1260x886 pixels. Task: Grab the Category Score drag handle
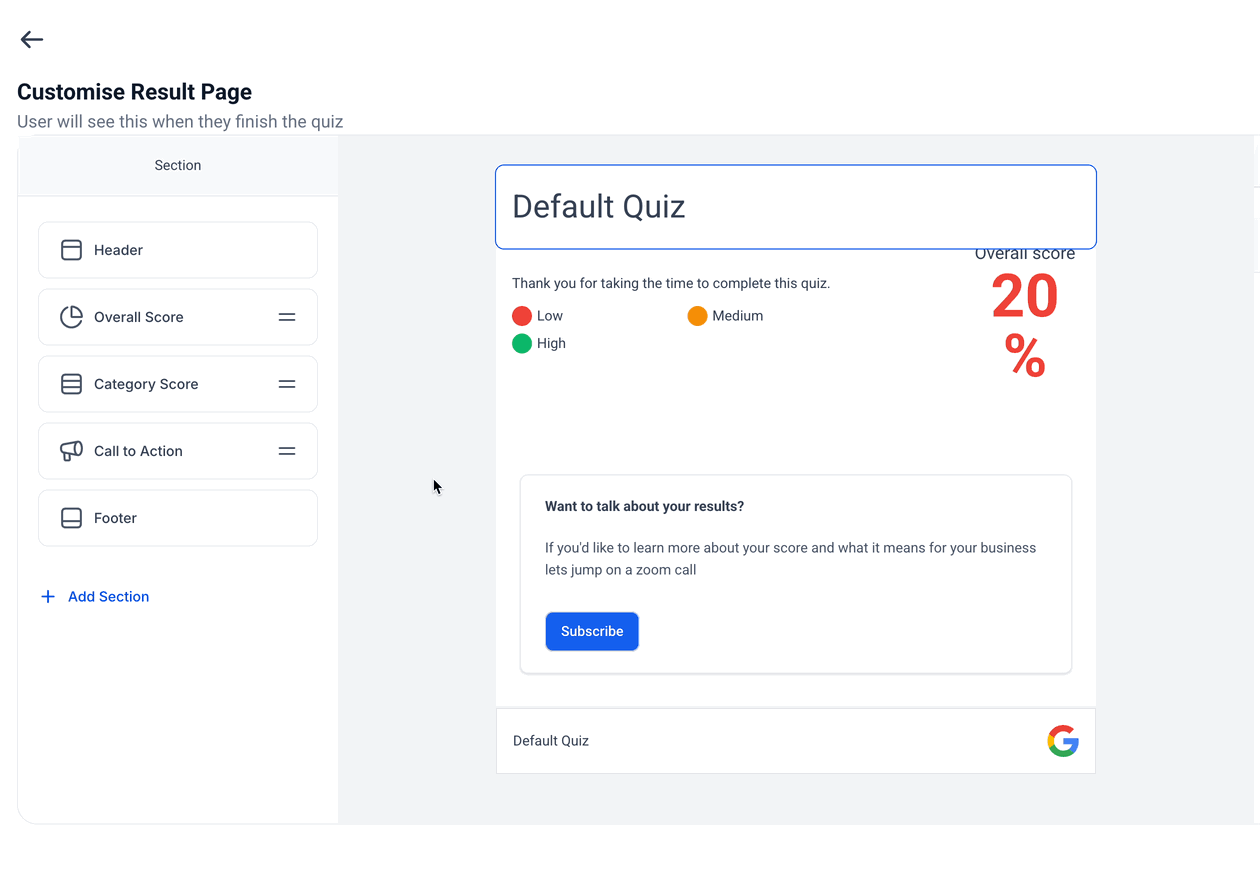click(x=287, y=384)
